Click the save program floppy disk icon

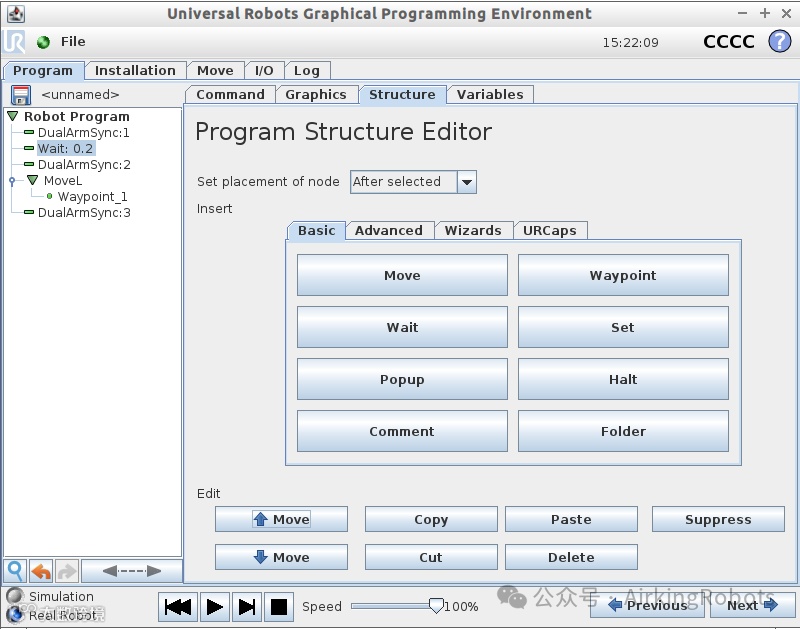click(20, 95)
